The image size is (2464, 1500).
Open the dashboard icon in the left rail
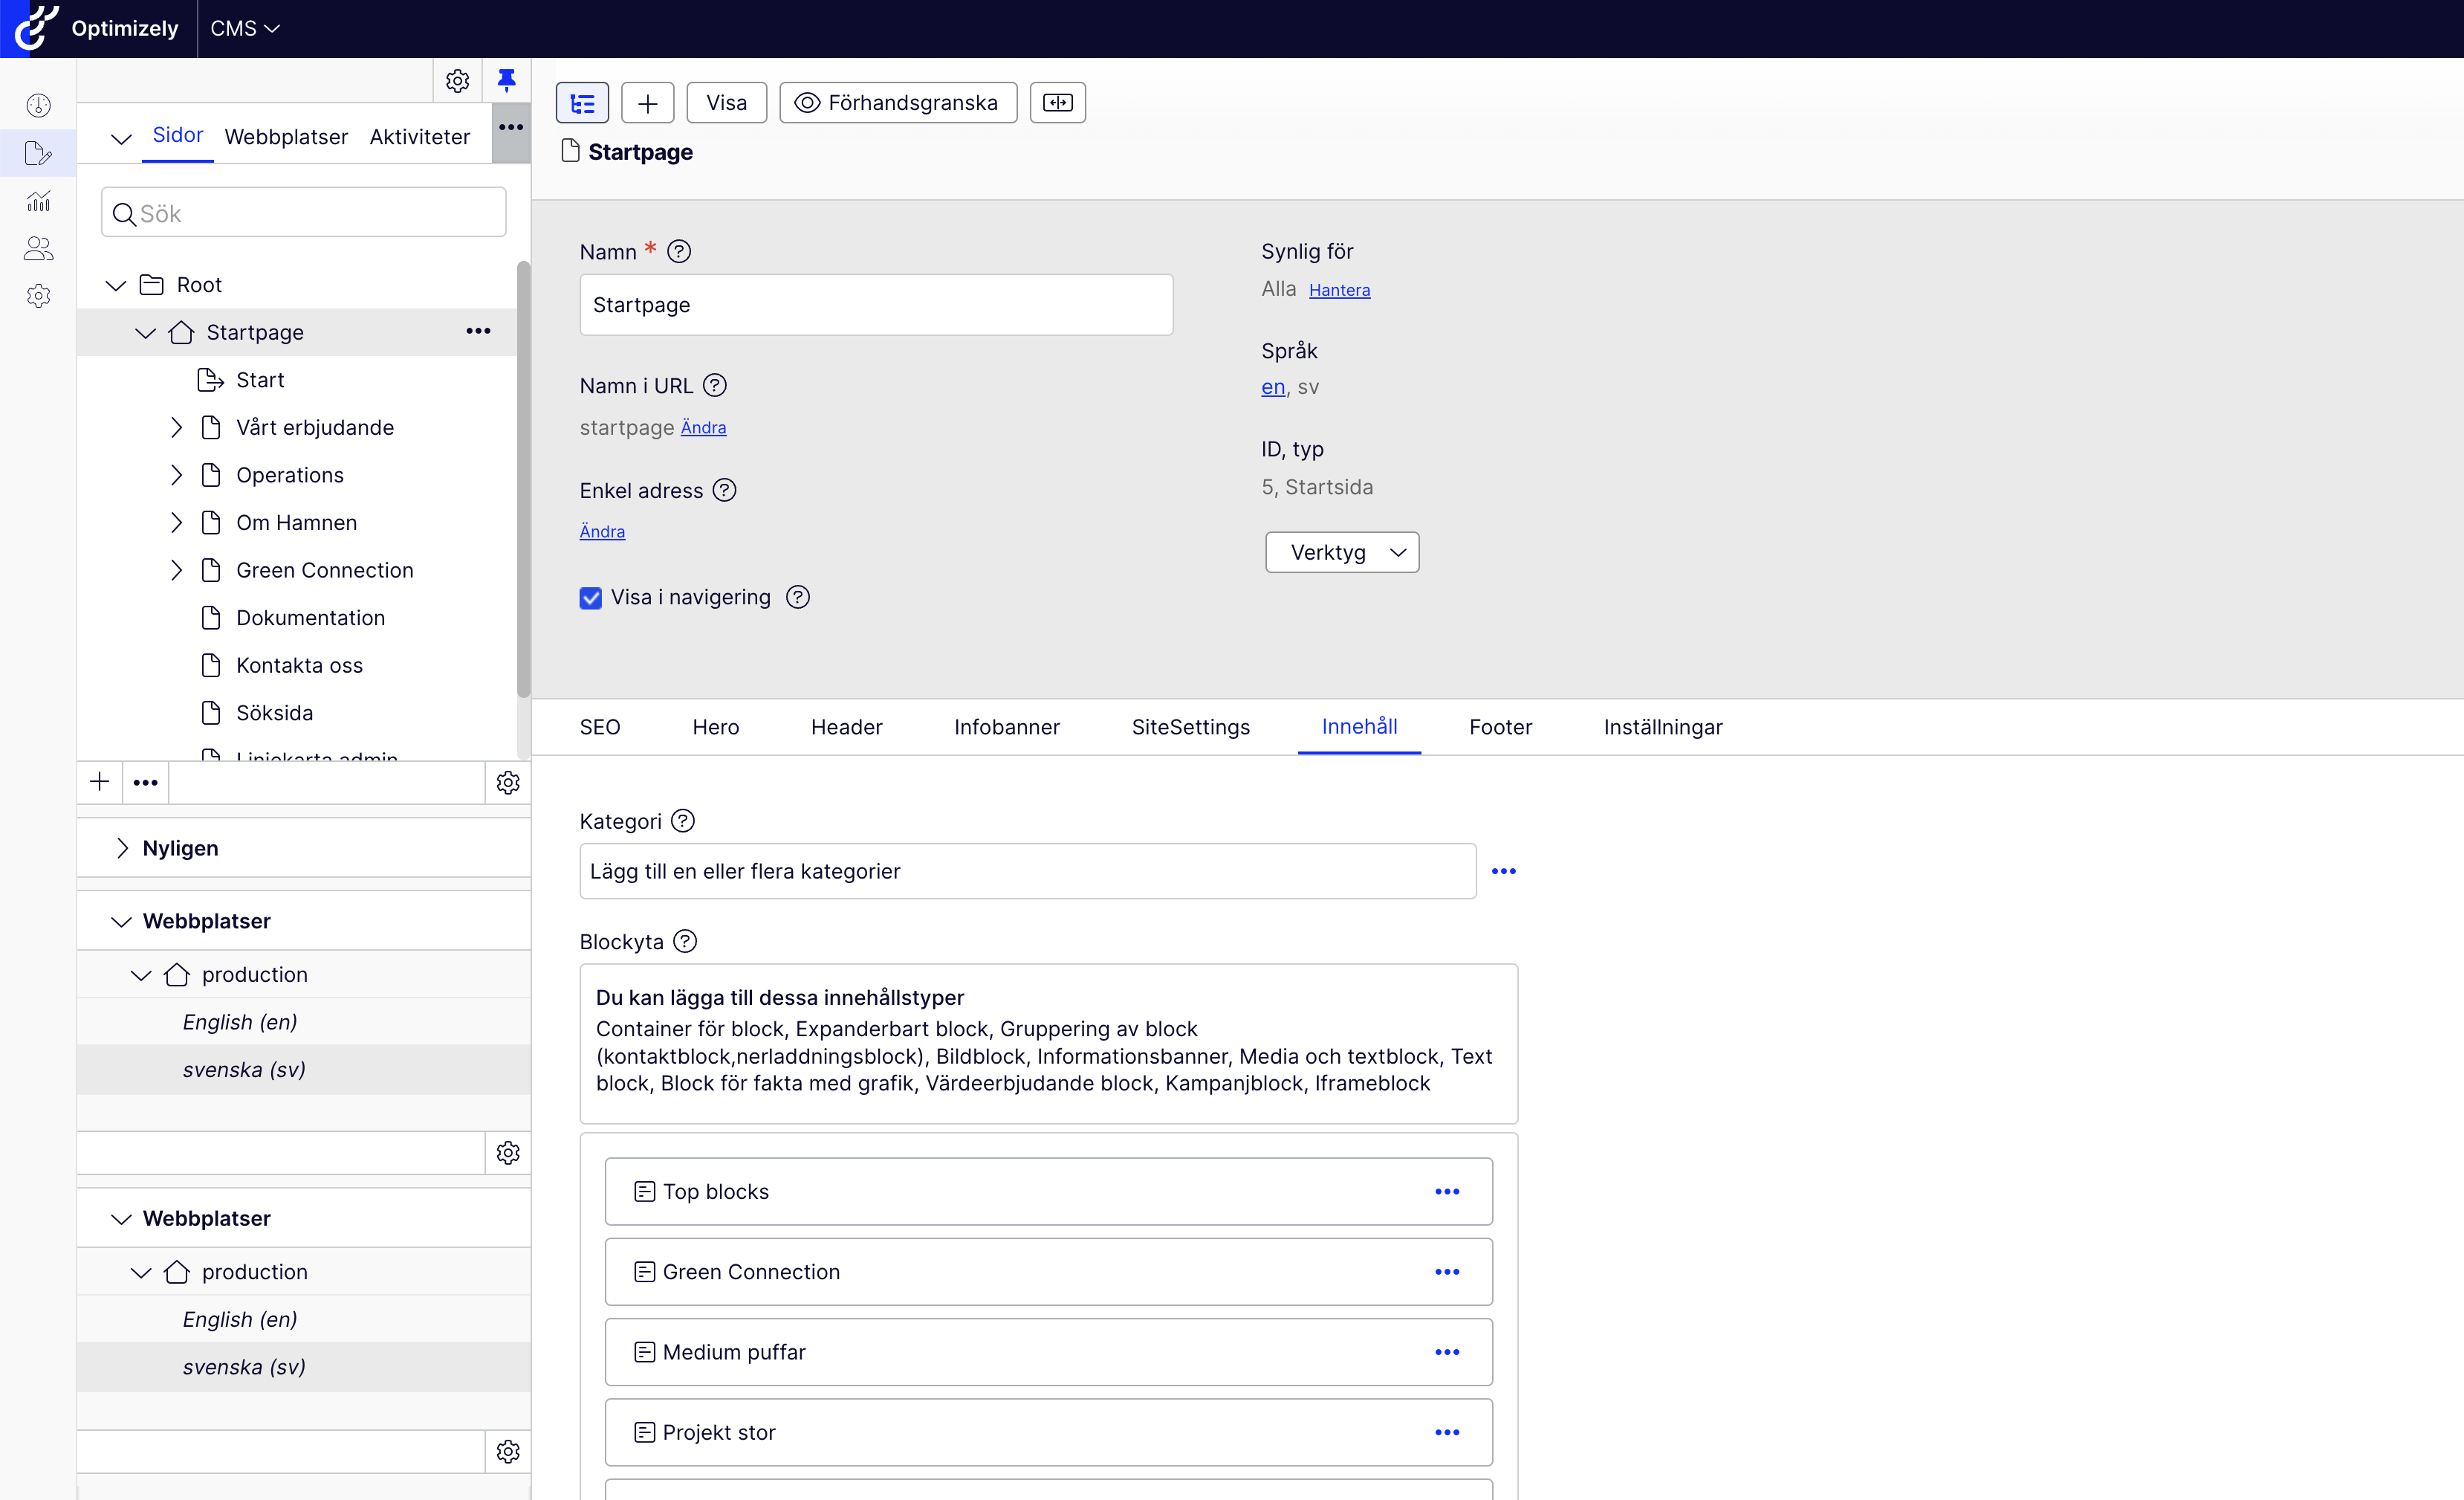pyautogui.click(x=38, y=105)
